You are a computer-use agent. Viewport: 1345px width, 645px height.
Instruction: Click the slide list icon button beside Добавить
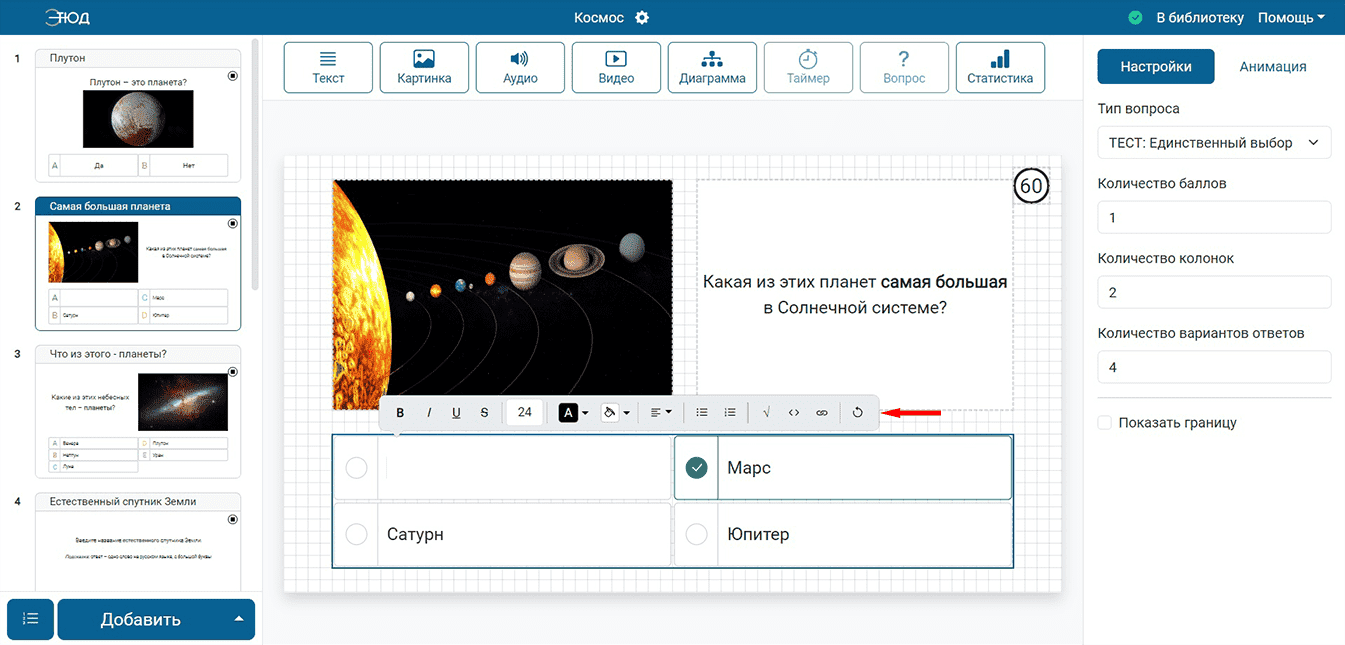(x=31, y=619)
